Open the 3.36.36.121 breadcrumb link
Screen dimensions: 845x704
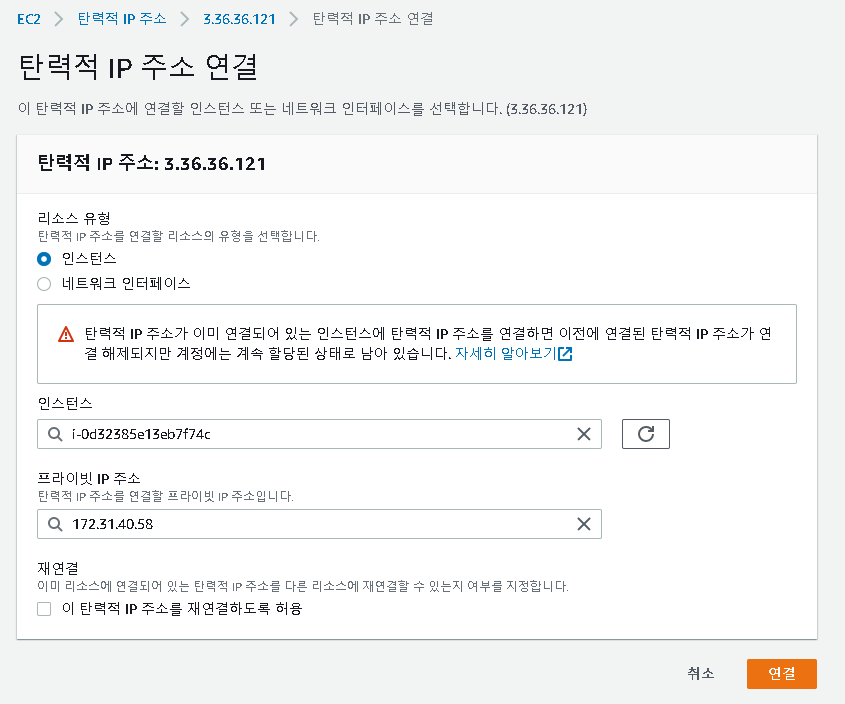click(239, 19)
